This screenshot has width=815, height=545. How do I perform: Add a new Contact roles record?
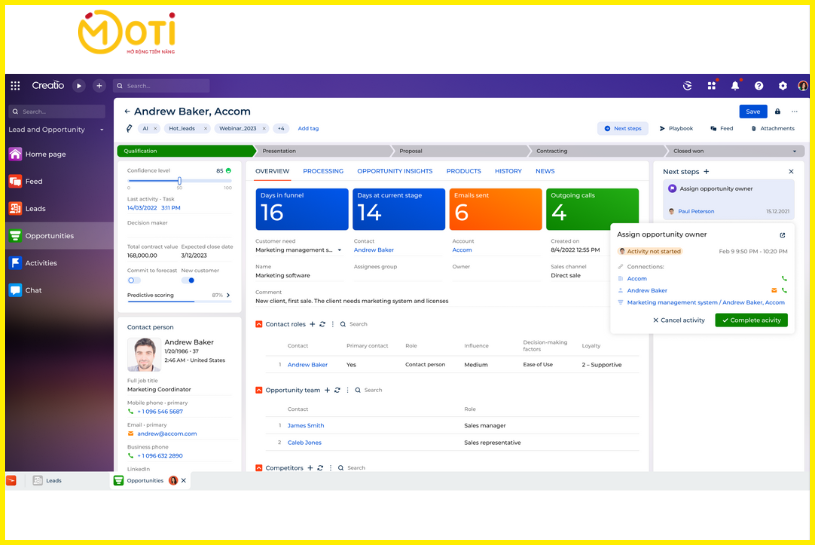[311, 324]
